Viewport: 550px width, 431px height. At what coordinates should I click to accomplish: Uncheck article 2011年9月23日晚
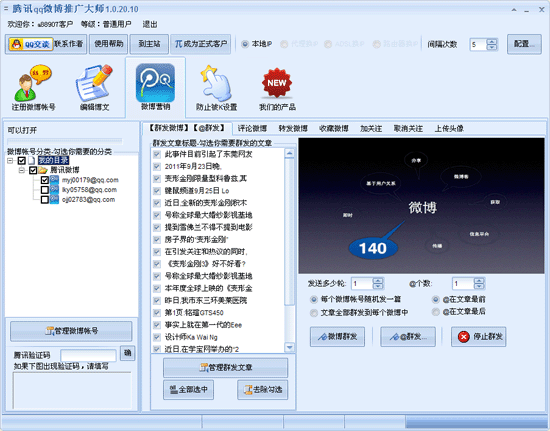157,166
